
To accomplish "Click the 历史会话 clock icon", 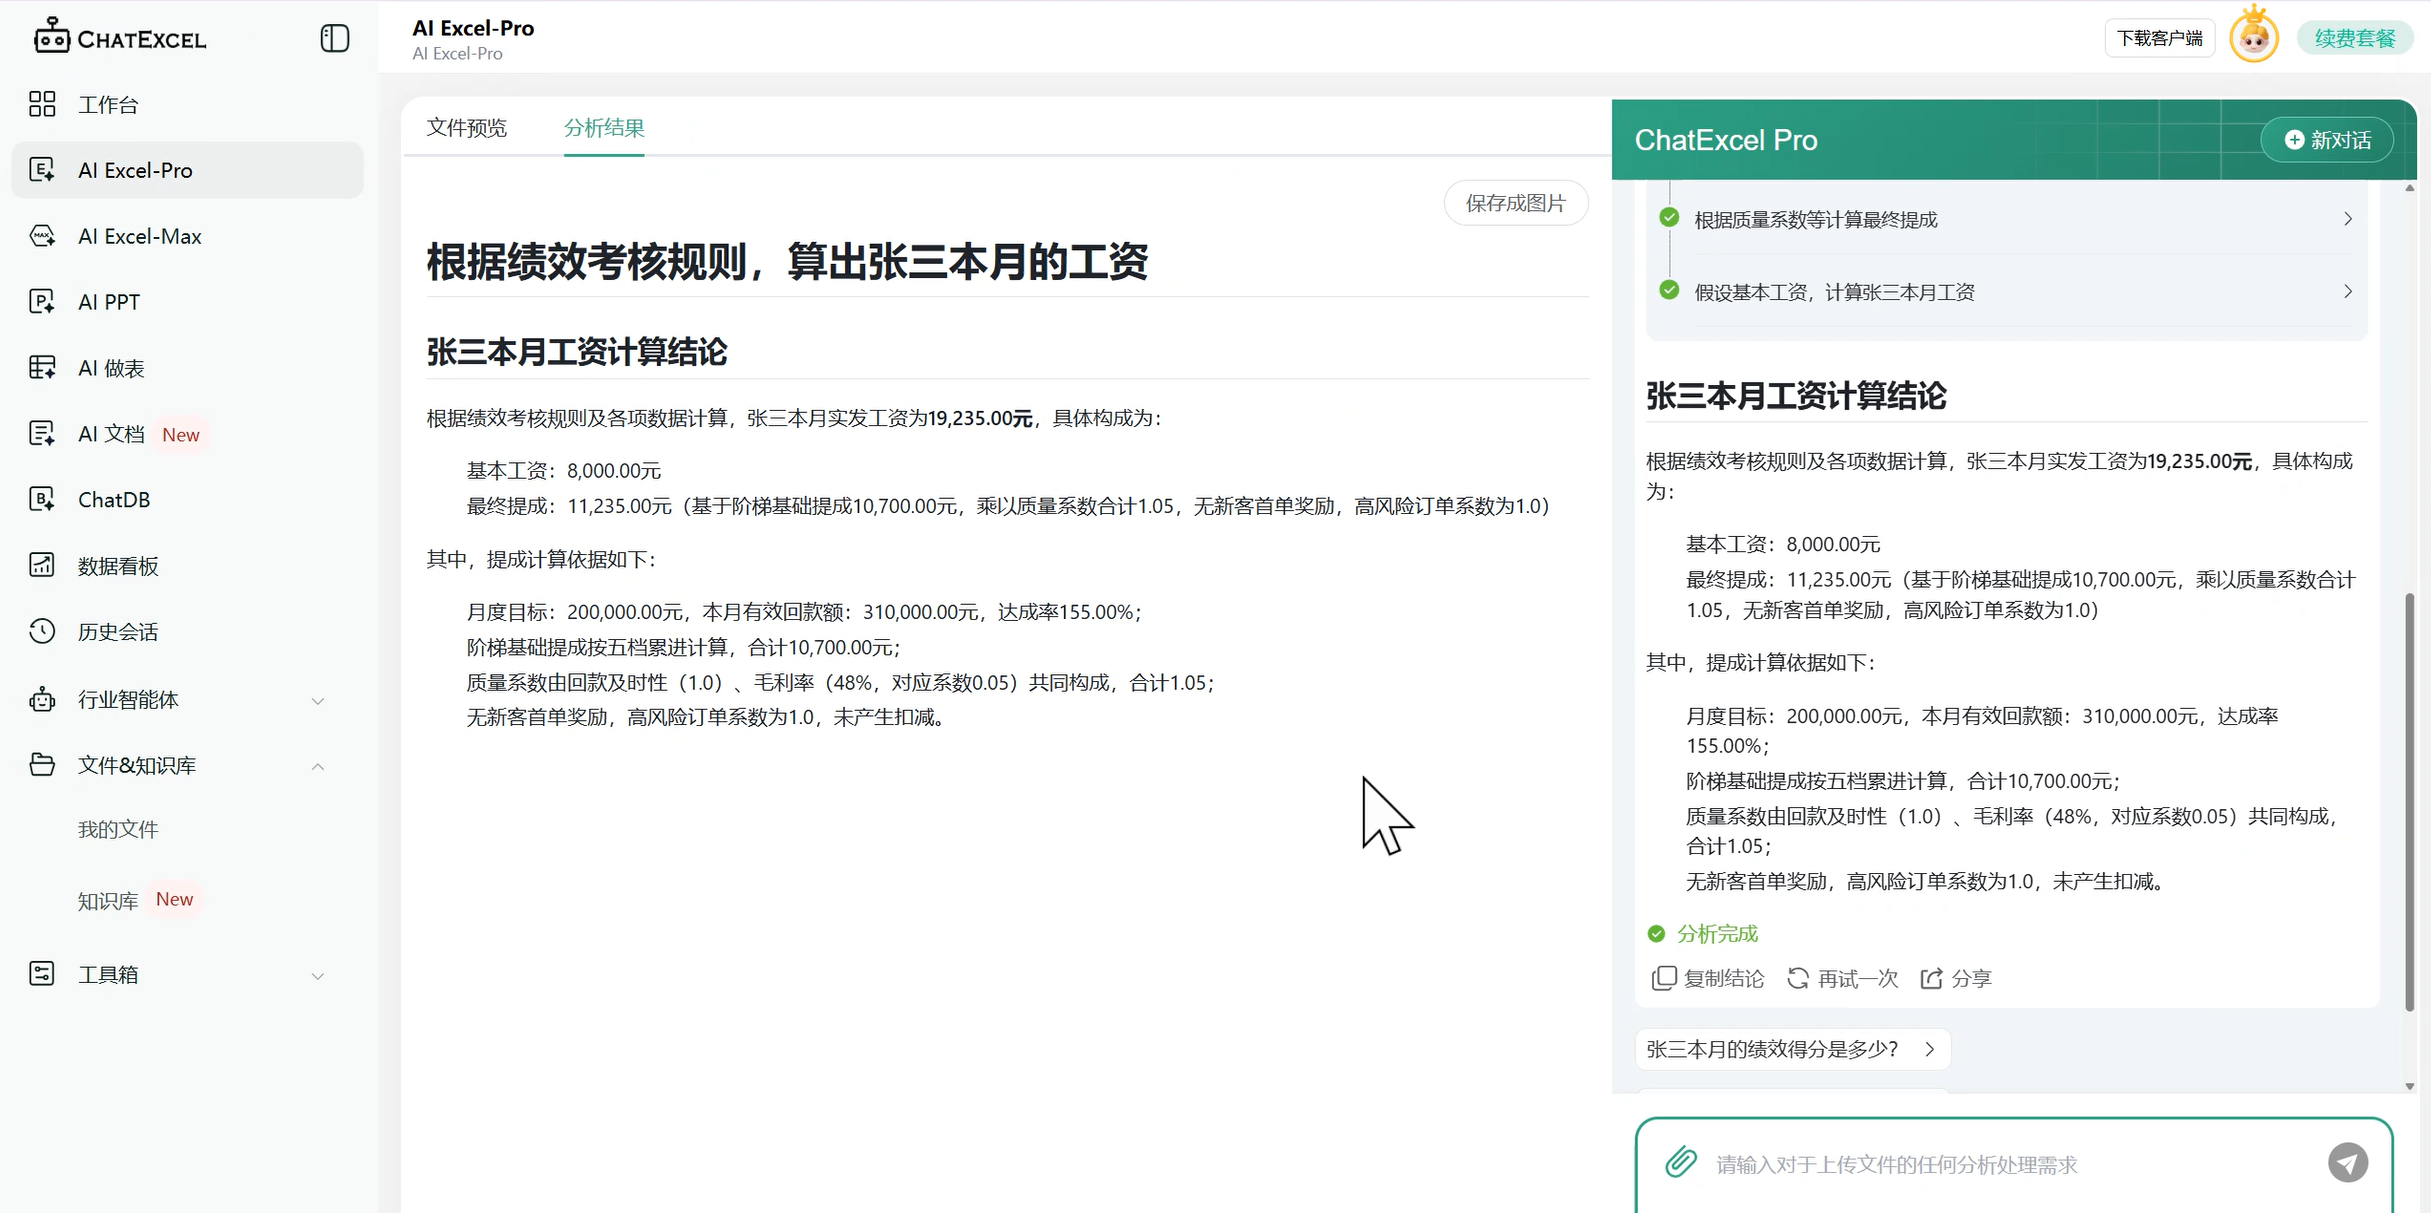I will pyautogui.click(x=42, y=631).
